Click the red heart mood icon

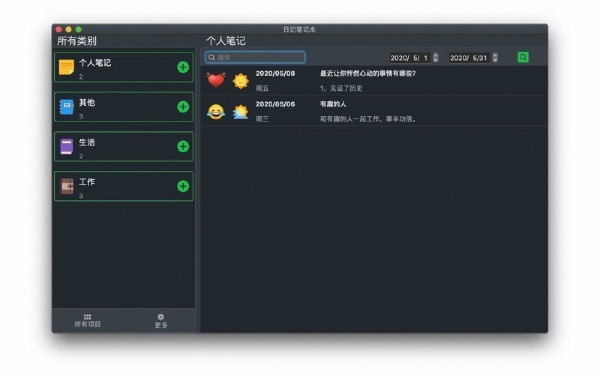point(216,80)
